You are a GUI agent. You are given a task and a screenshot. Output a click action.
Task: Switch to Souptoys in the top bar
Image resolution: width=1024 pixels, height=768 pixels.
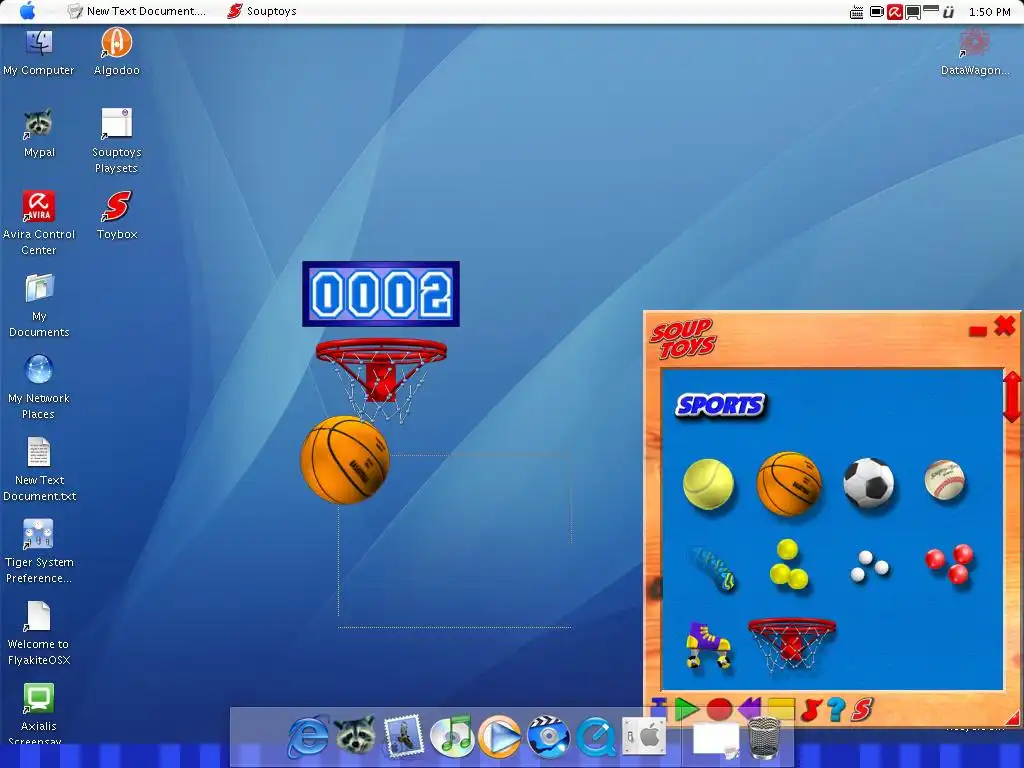click(x=262, y=11)
